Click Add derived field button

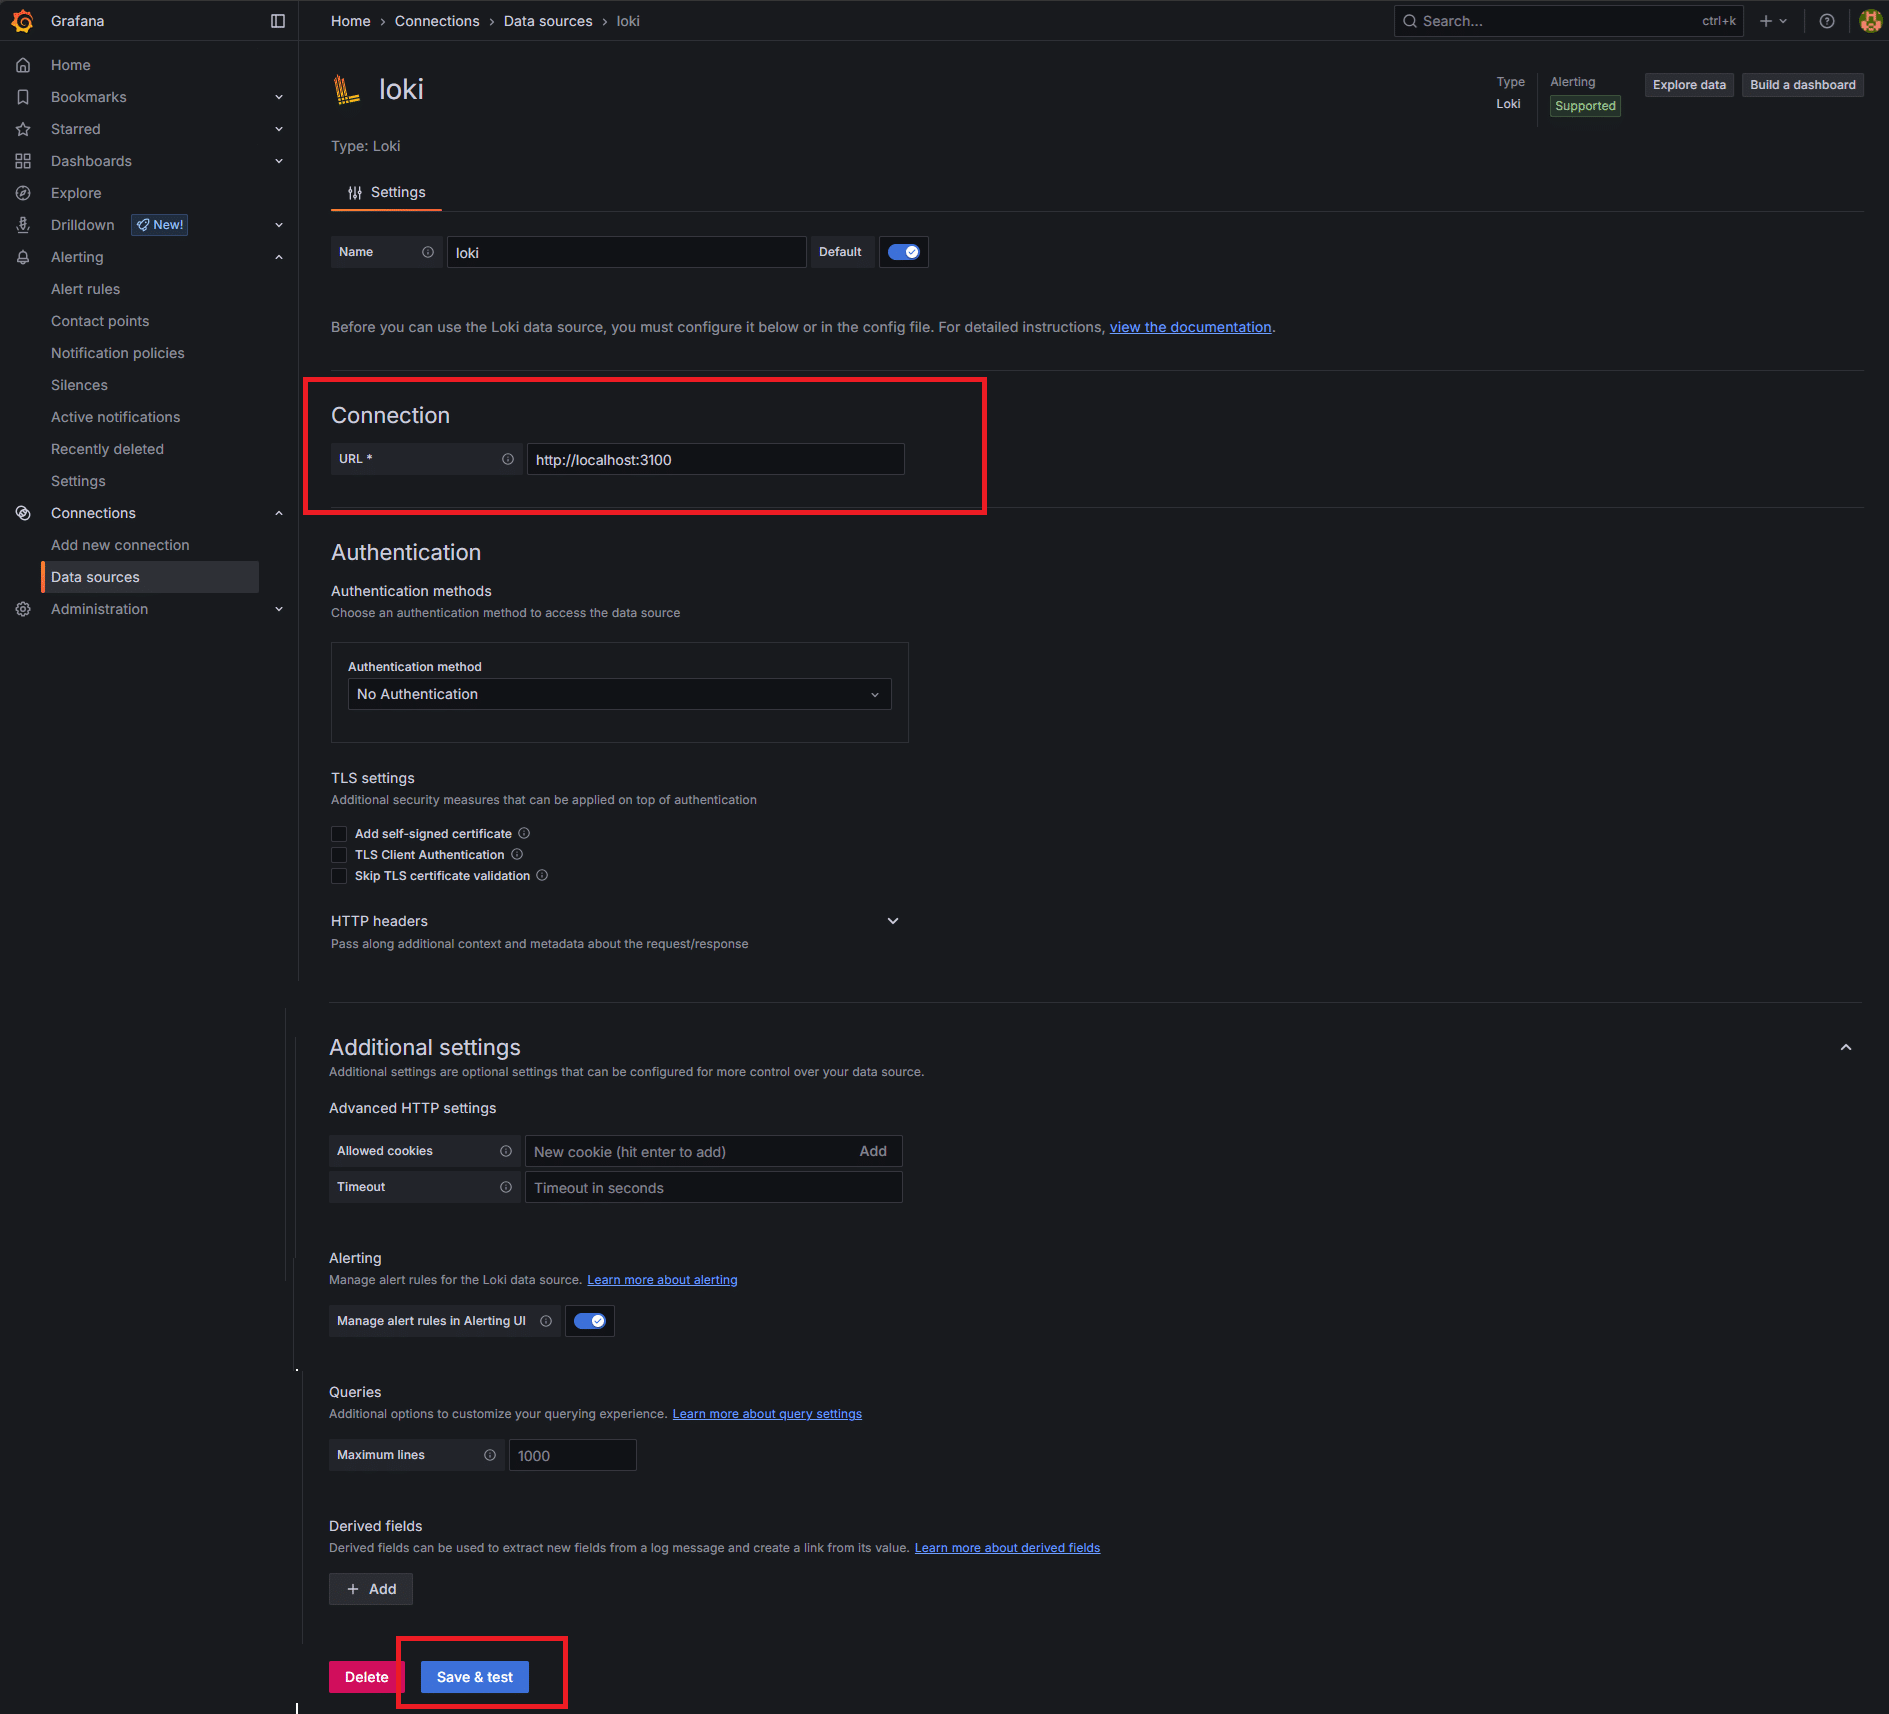coord(371,1589)
